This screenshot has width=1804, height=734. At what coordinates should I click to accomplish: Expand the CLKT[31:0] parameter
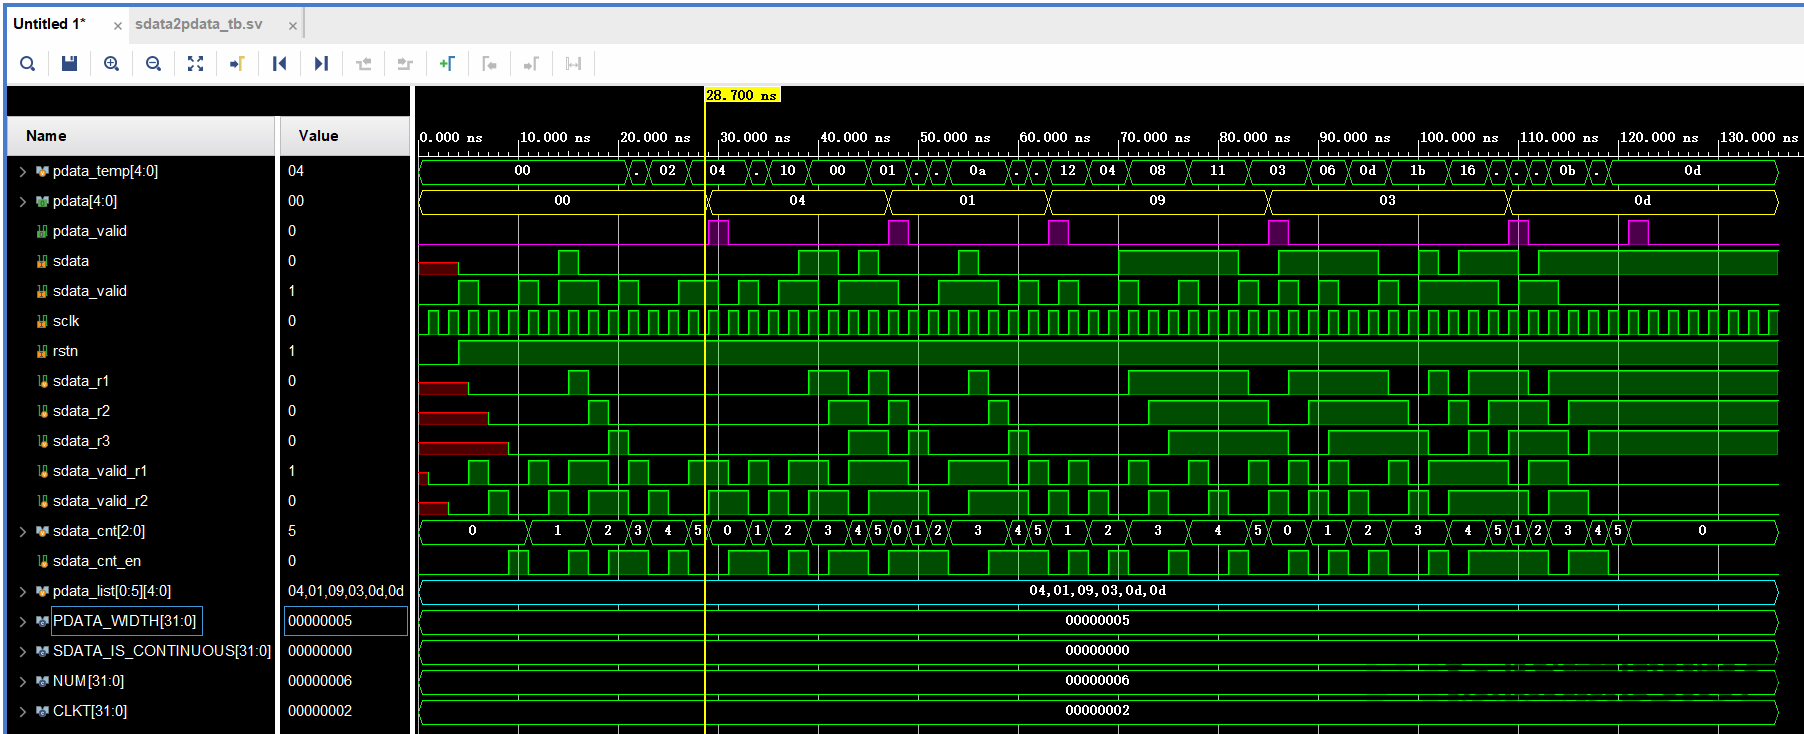tap(22, 711)
